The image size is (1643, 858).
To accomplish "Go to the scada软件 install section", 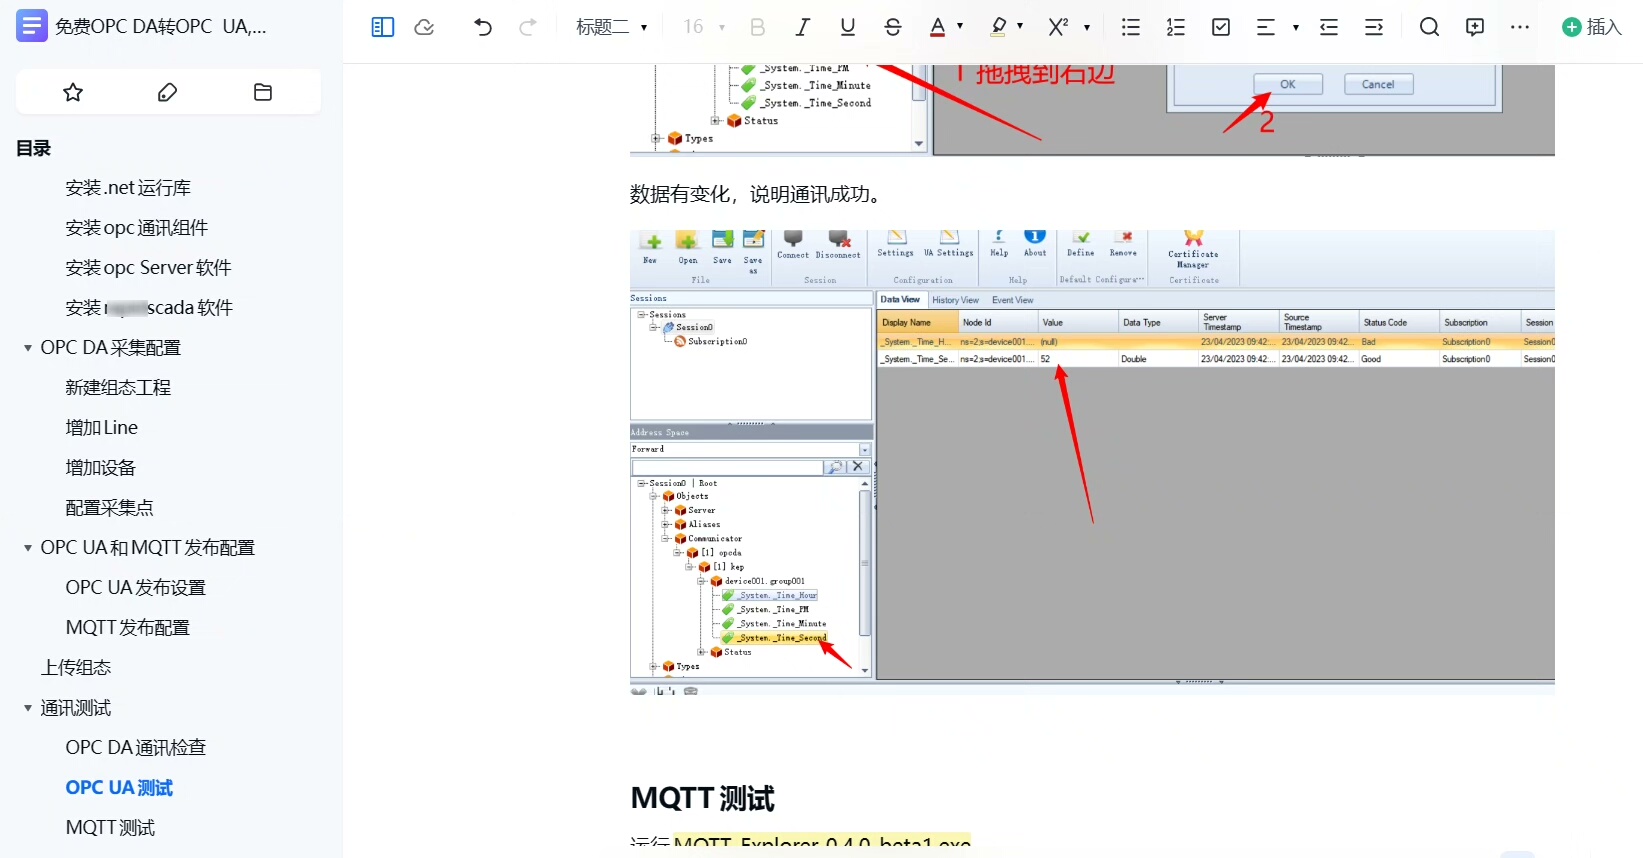I will (149, 308).
